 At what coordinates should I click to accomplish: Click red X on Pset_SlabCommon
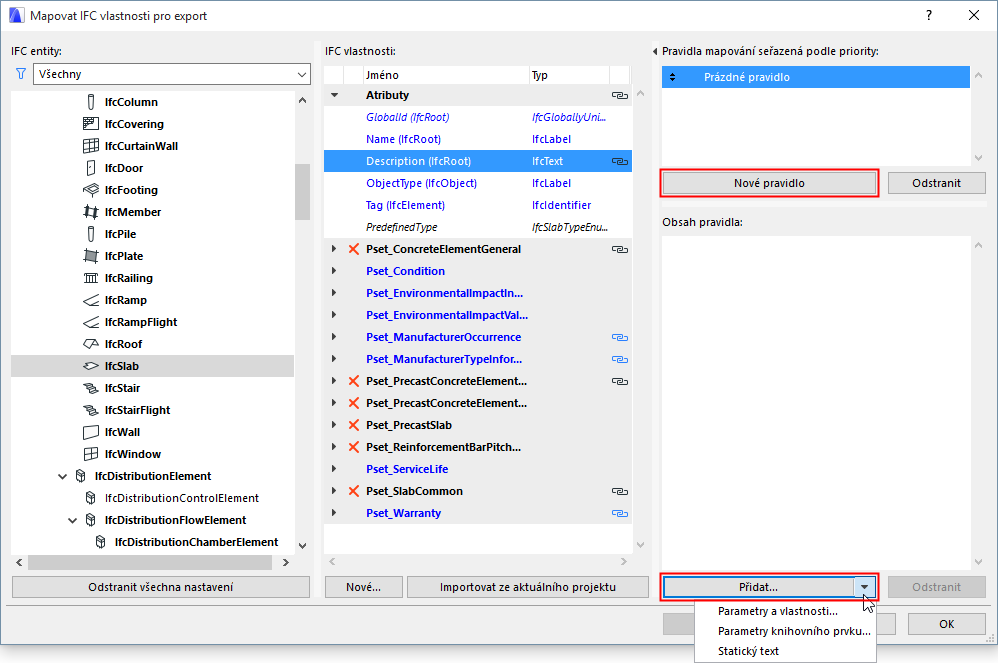click(354, 491)
